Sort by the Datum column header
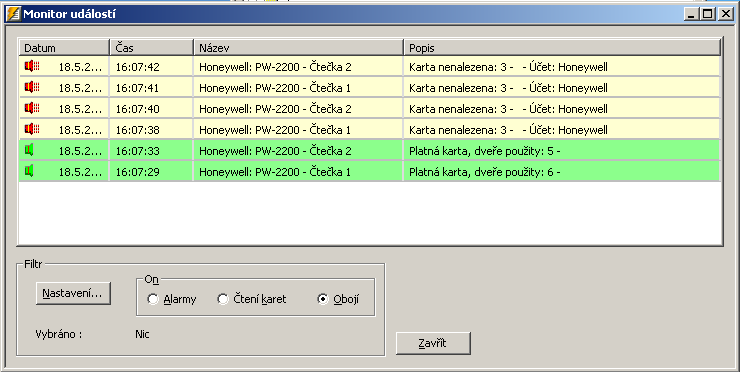The image size is (740, 374). pos(64,48)
